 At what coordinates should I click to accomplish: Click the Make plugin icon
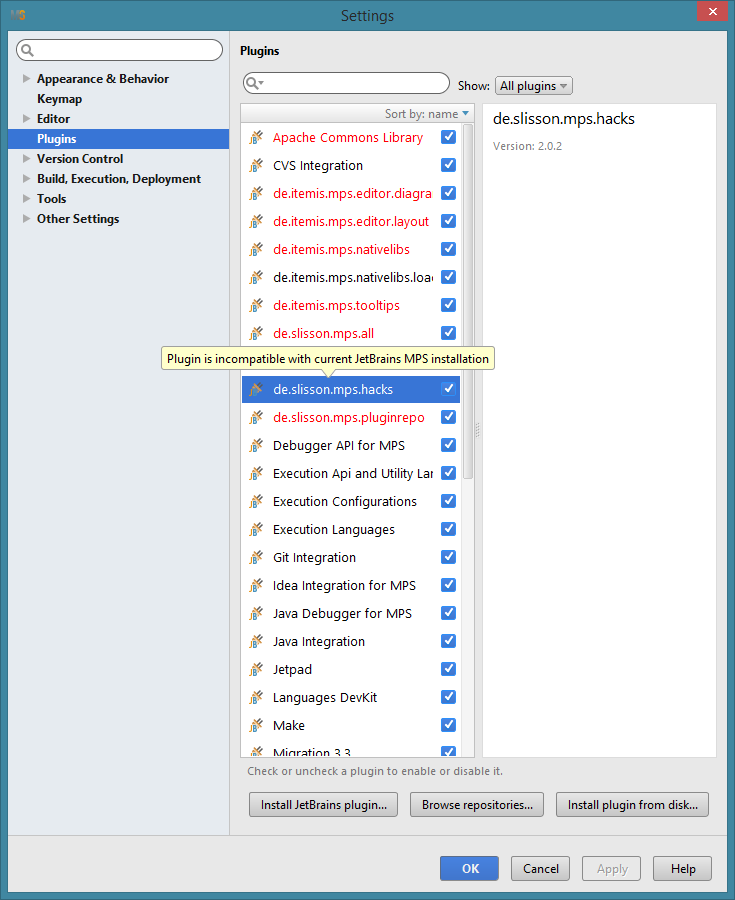[x=256, y=726]
